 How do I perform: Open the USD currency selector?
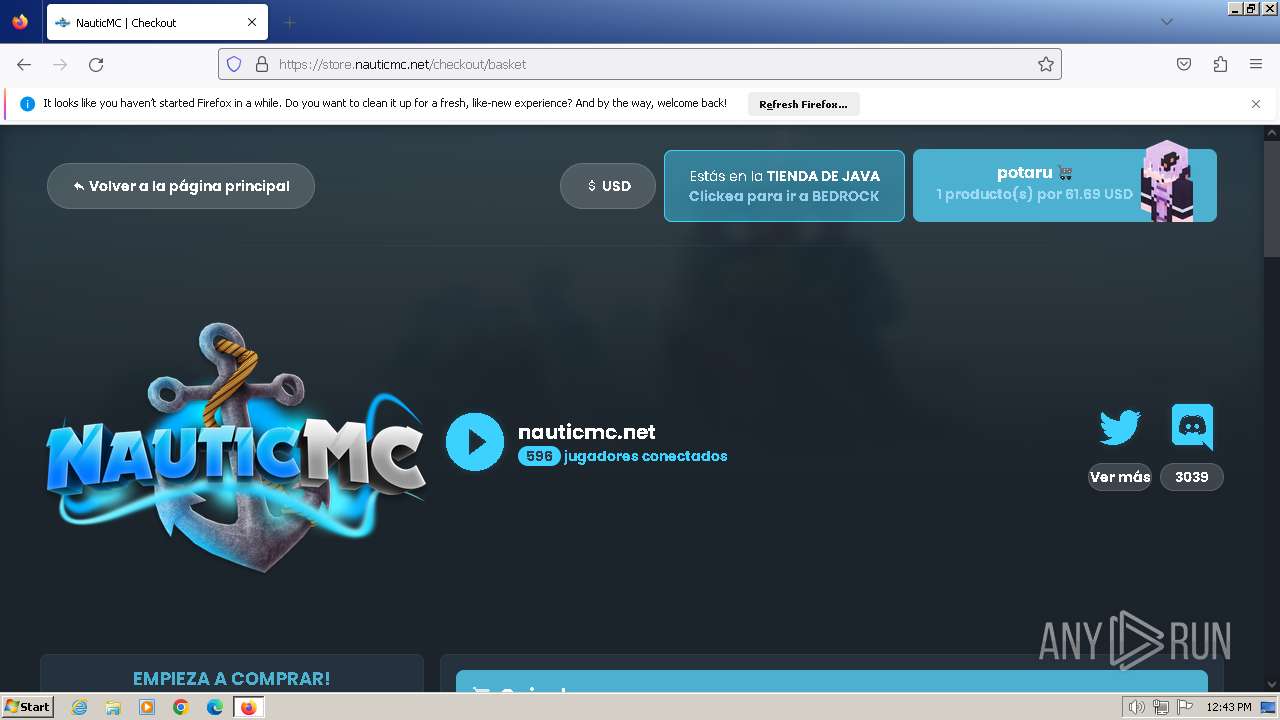(608, 186)
